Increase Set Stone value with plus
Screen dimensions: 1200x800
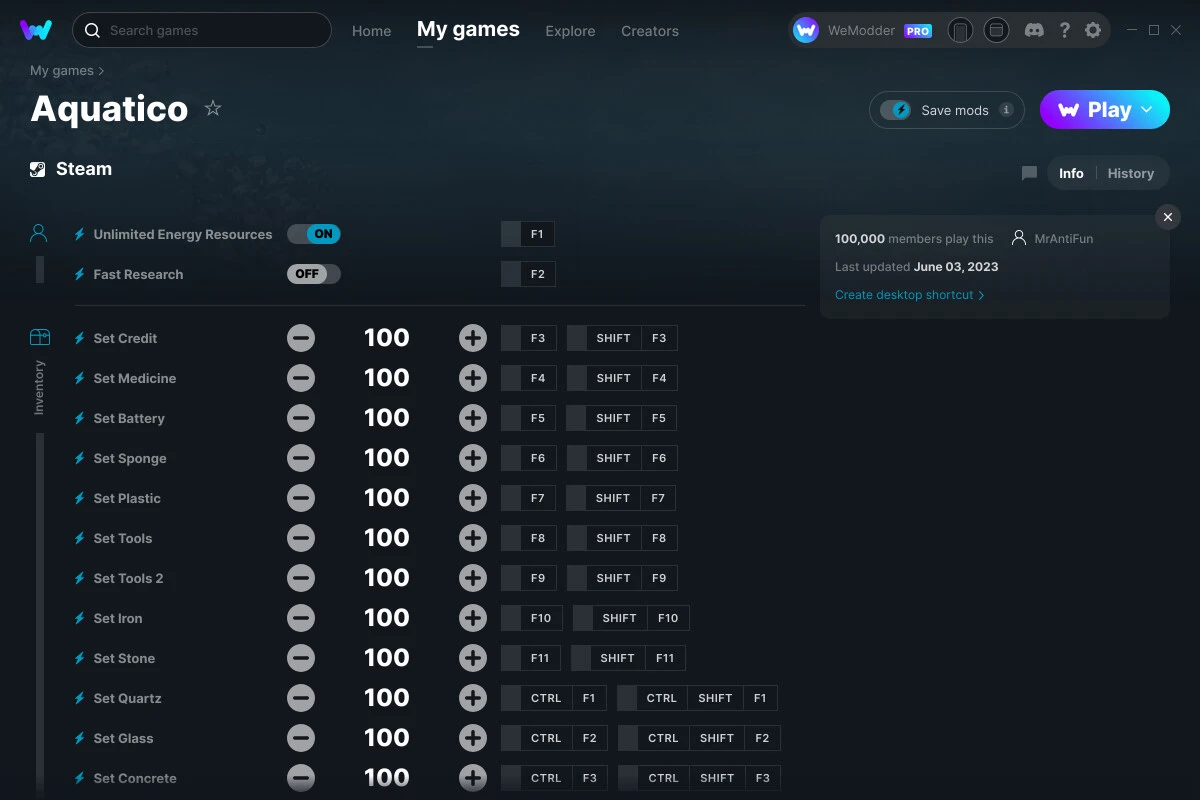473,658
